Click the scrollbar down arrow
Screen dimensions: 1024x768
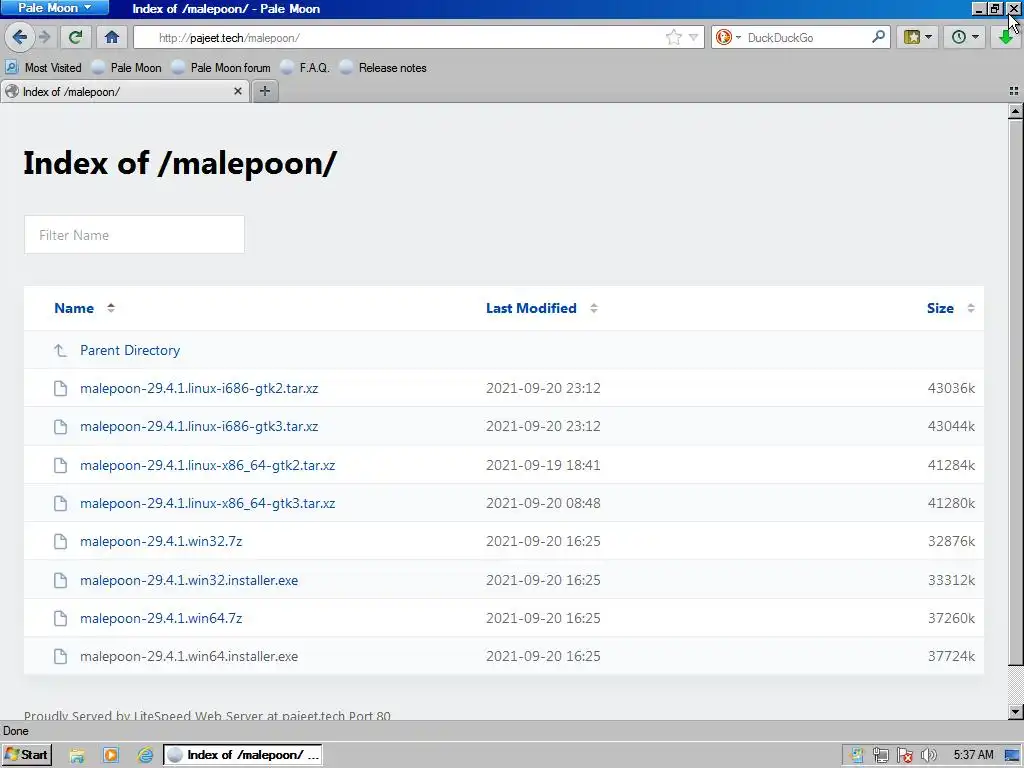(x=1015, y=711)
